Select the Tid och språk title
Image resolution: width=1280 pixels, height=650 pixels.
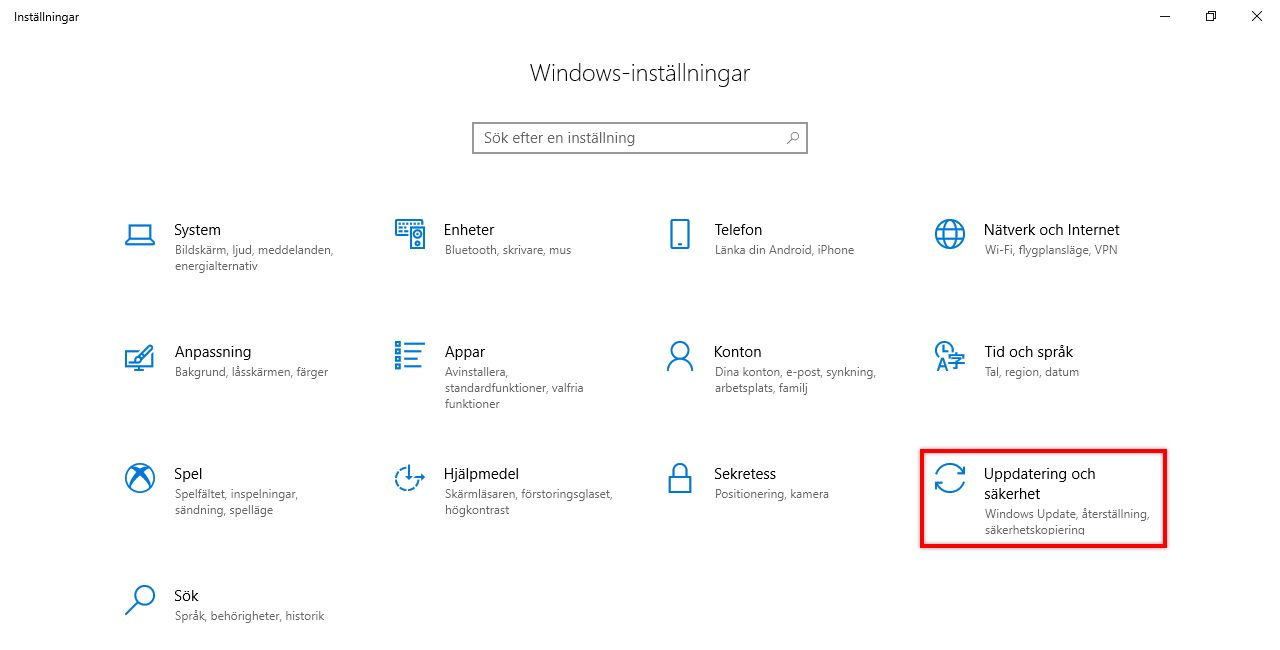(1029, 352)
